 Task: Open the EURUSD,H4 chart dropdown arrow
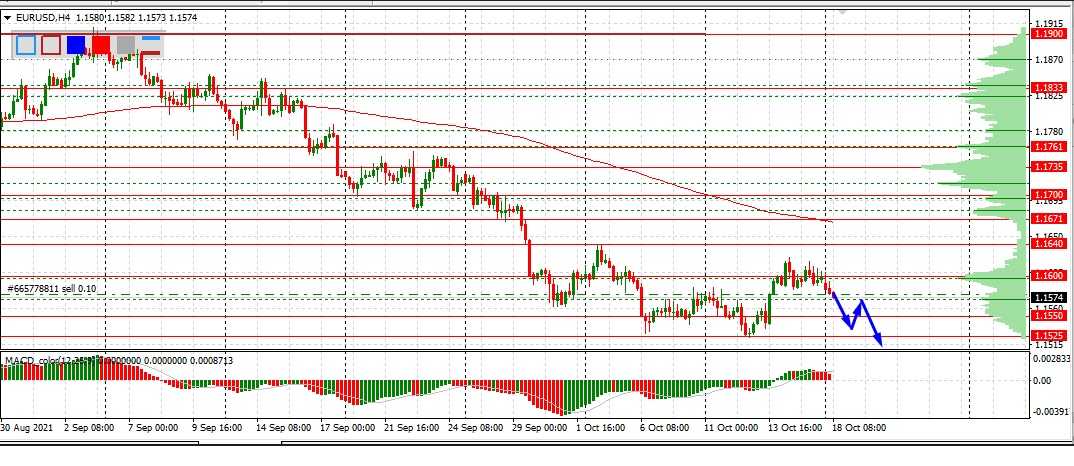[x=9, y=18]
